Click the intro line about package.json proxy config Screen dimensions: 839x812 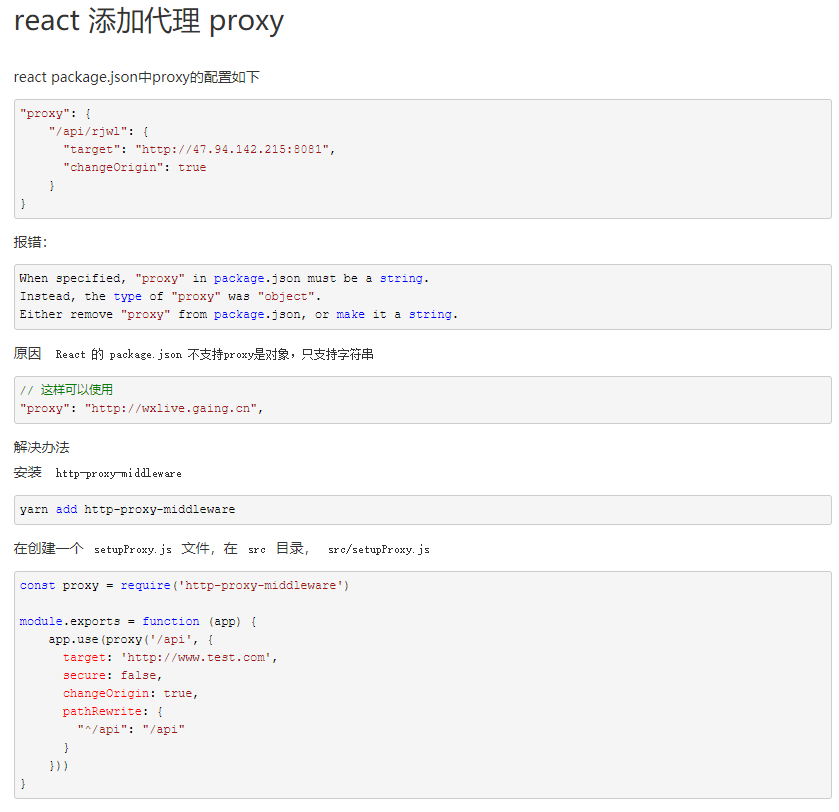pyautogui.click(x=136, y=77)
